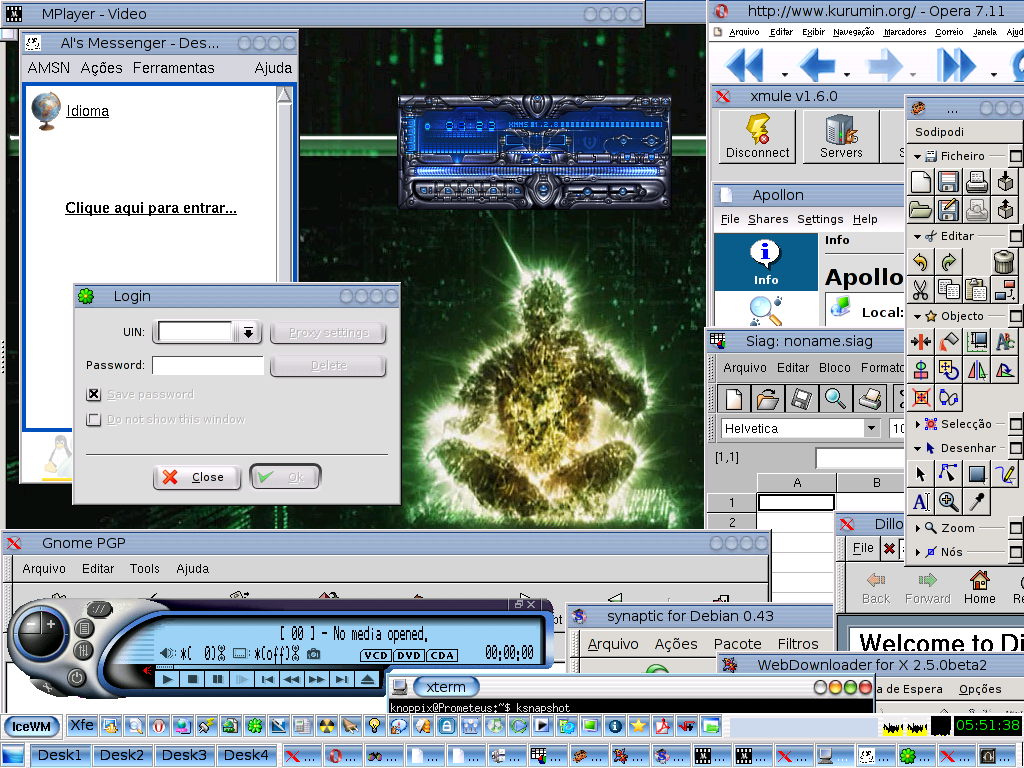Screen dimensions: 1024x768
Task: Click the flip horizontal icon in Sodipodi's Objecto section
Action: coord(977,370)
